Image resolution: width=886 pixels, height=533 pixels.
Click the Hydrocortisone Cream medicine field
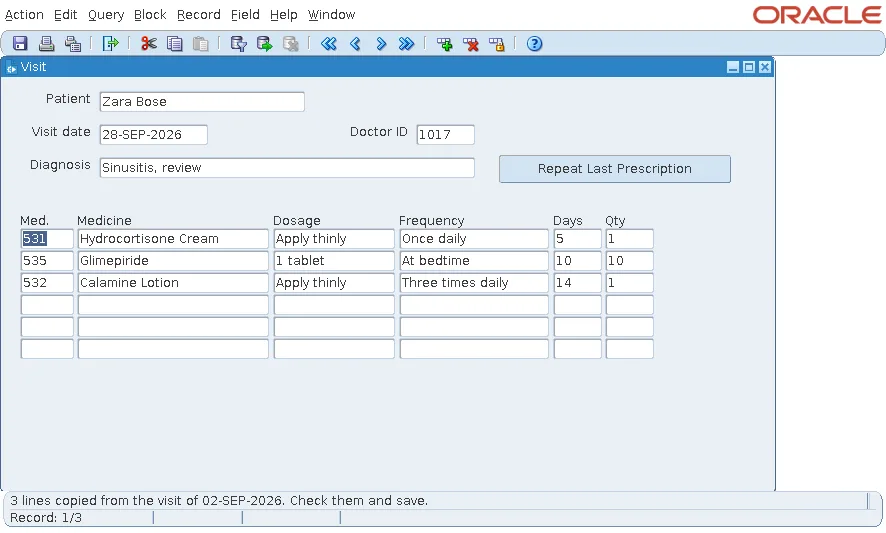[x=173, y=239]
